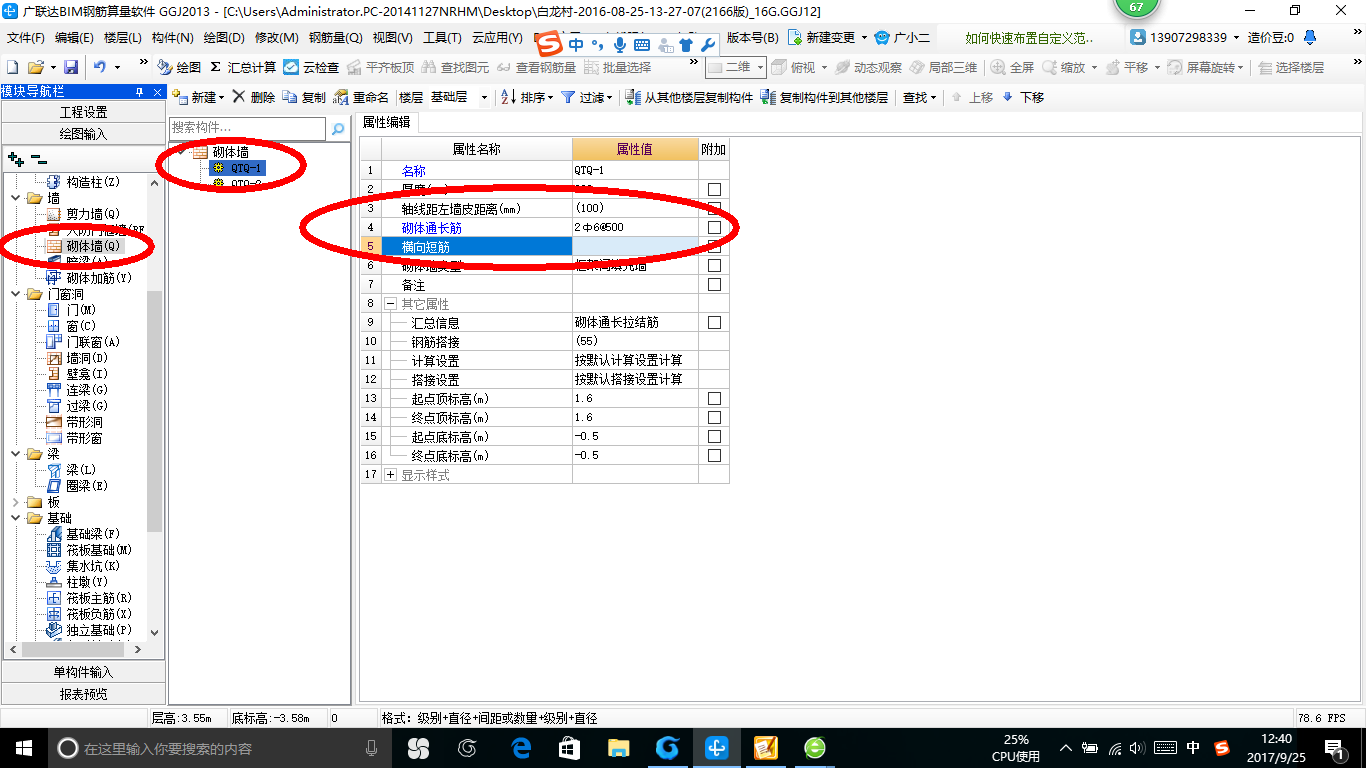Launch 云检查 cloud check

[311, 67]
